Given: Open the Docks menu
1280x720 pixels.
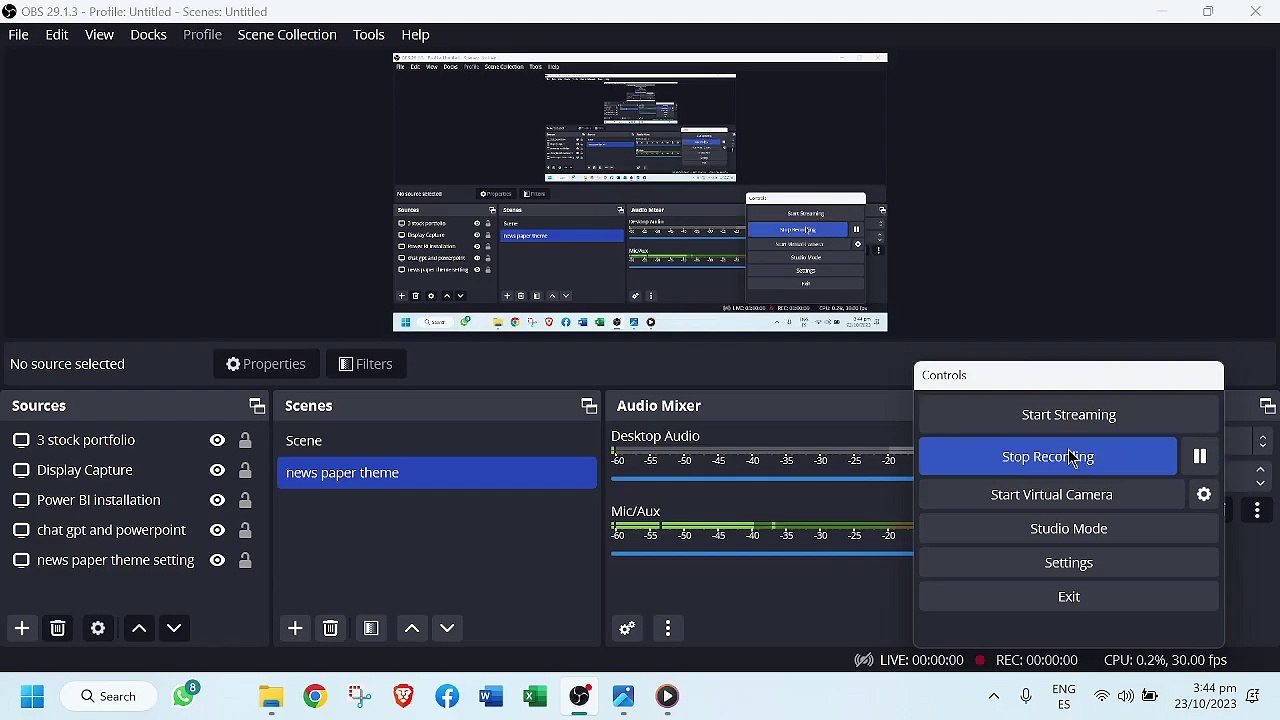Looking at the screenshot, I should point(148,34).
